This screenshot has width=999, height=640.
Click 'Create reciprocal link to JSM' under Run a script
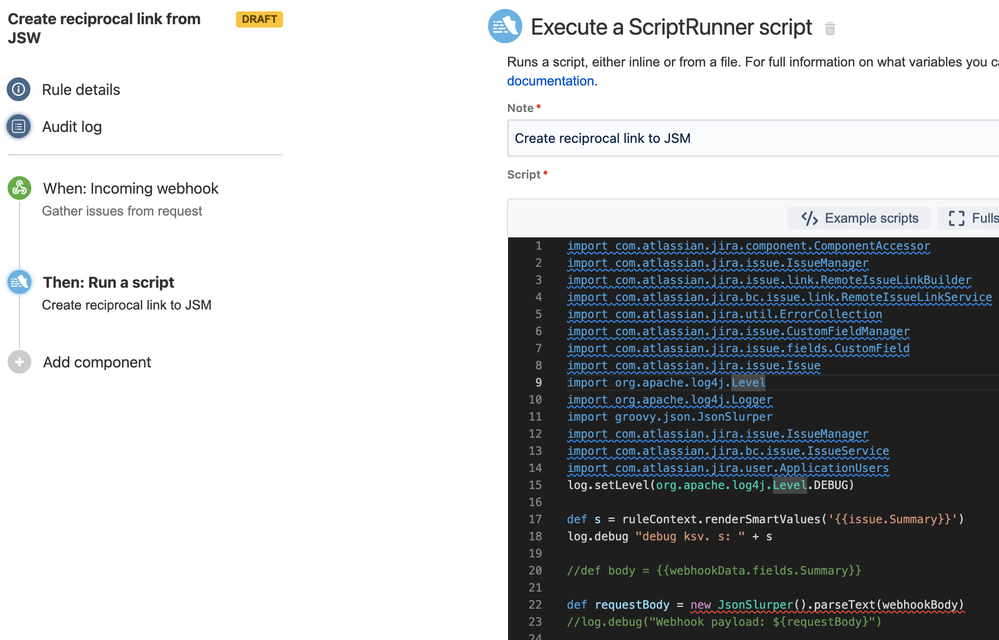127,305
